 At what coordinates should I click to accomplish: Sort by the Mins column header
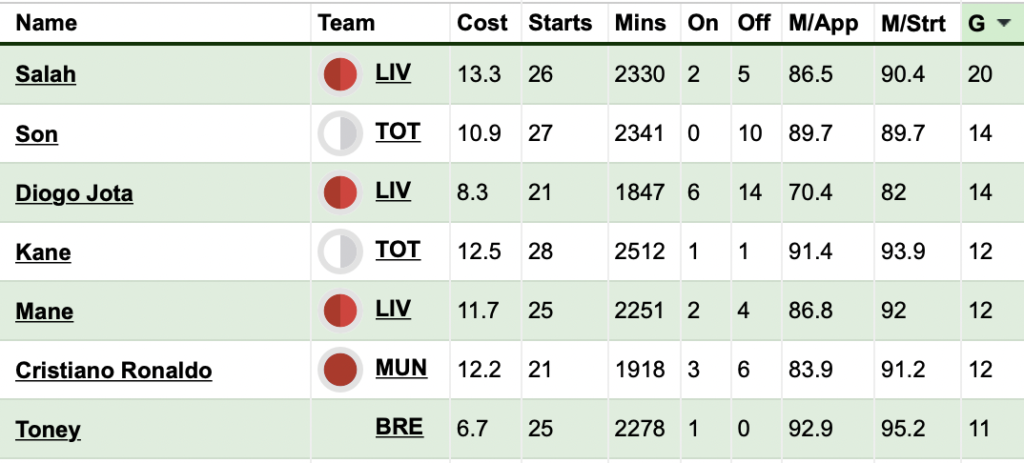[640, 23]
